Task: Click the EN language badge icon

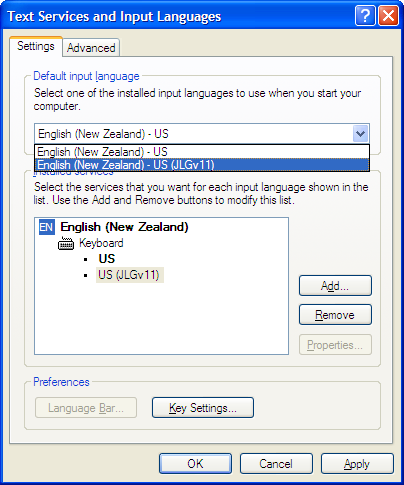Action: (x=47, y=227)
